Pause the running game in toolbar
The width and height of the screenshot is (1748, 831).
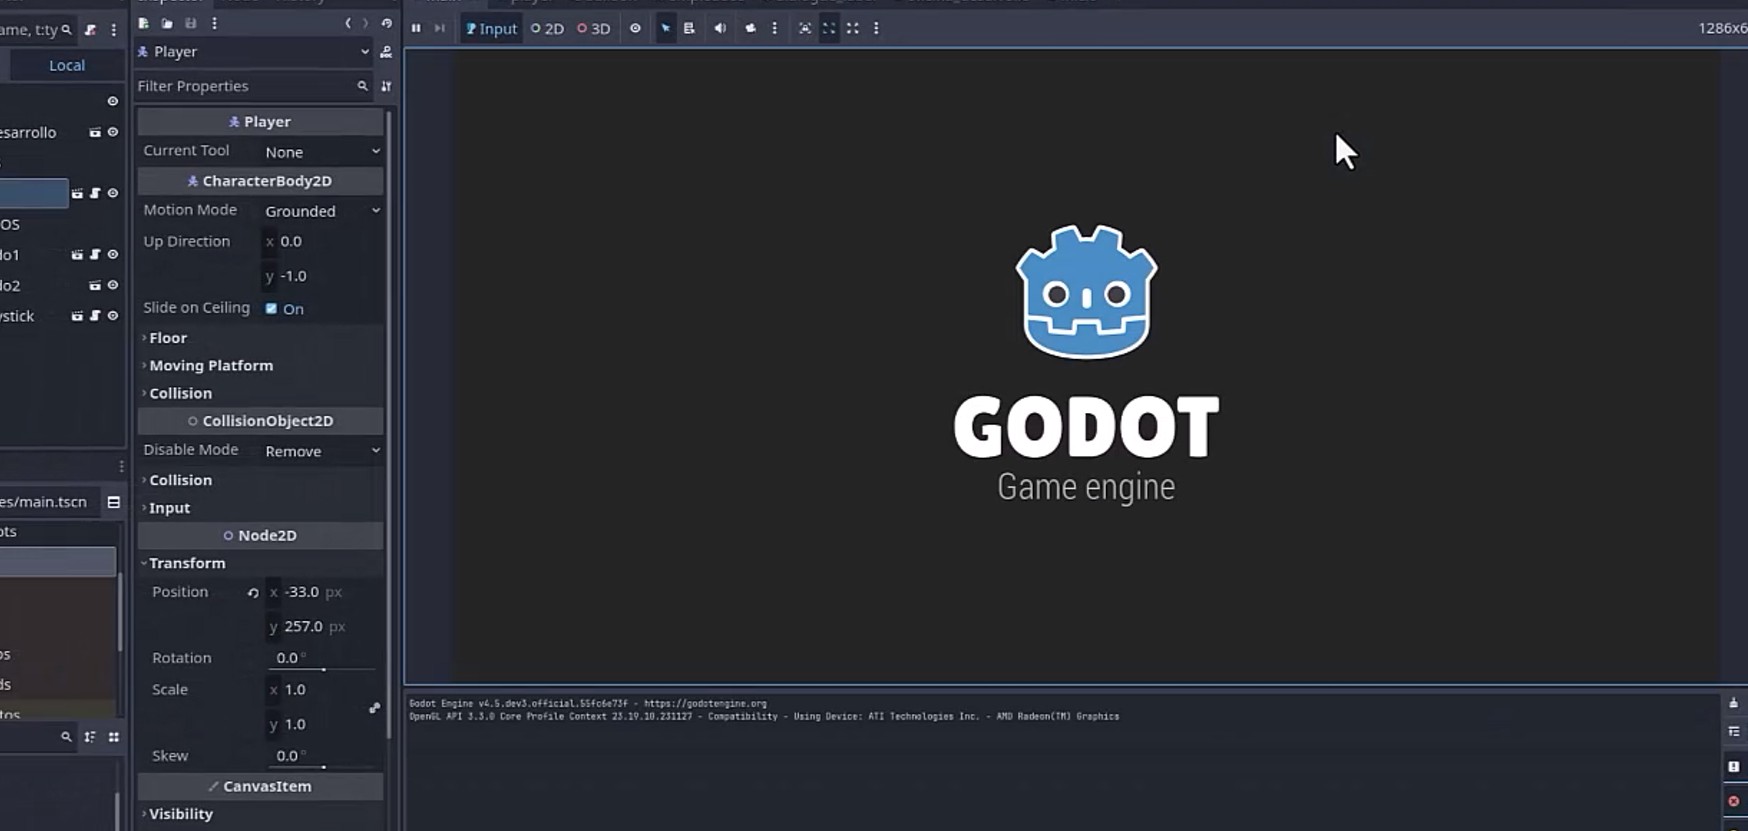(x=416, y=28)
